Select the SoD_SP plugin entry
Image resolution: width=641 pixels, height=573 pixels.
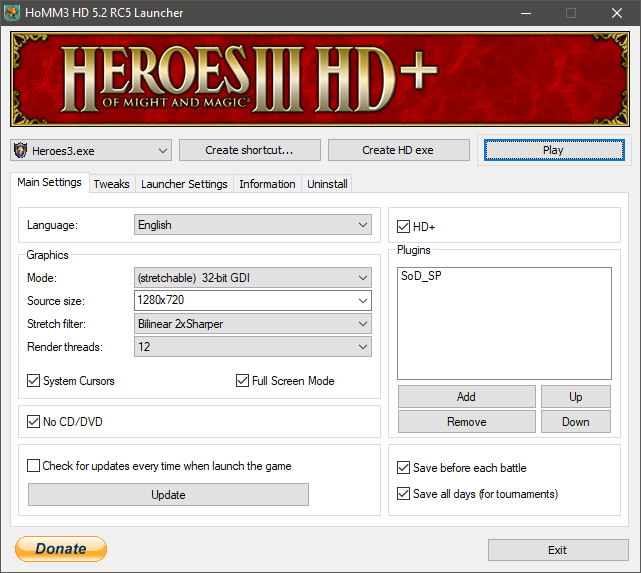click(421, 276)
